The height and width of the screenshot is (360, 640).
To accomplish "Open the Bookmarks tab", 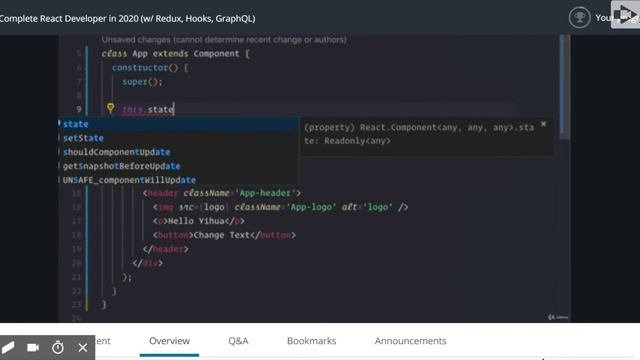I will tap(311, 341).
